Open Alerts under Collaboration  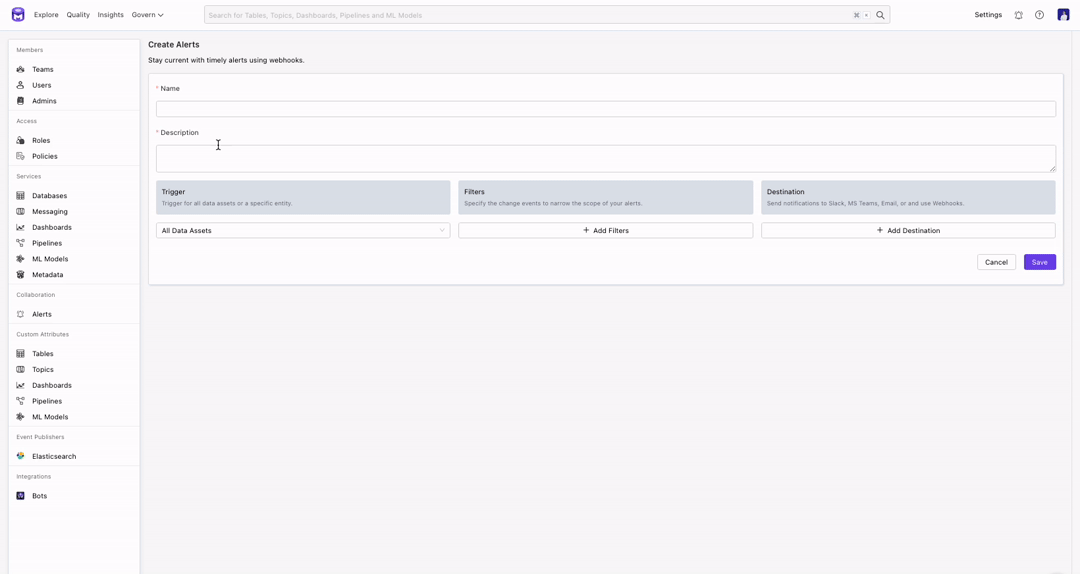(x=41, y=314)
